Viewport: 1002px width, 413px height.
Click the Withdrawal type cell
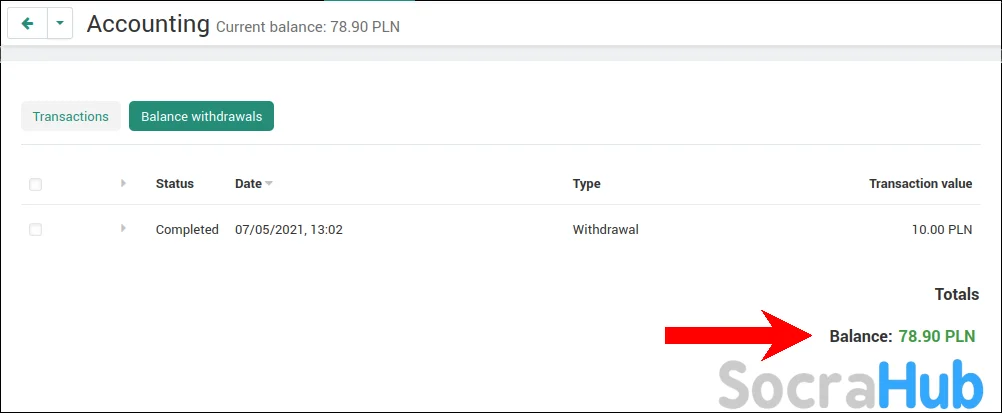click(605, 230)
